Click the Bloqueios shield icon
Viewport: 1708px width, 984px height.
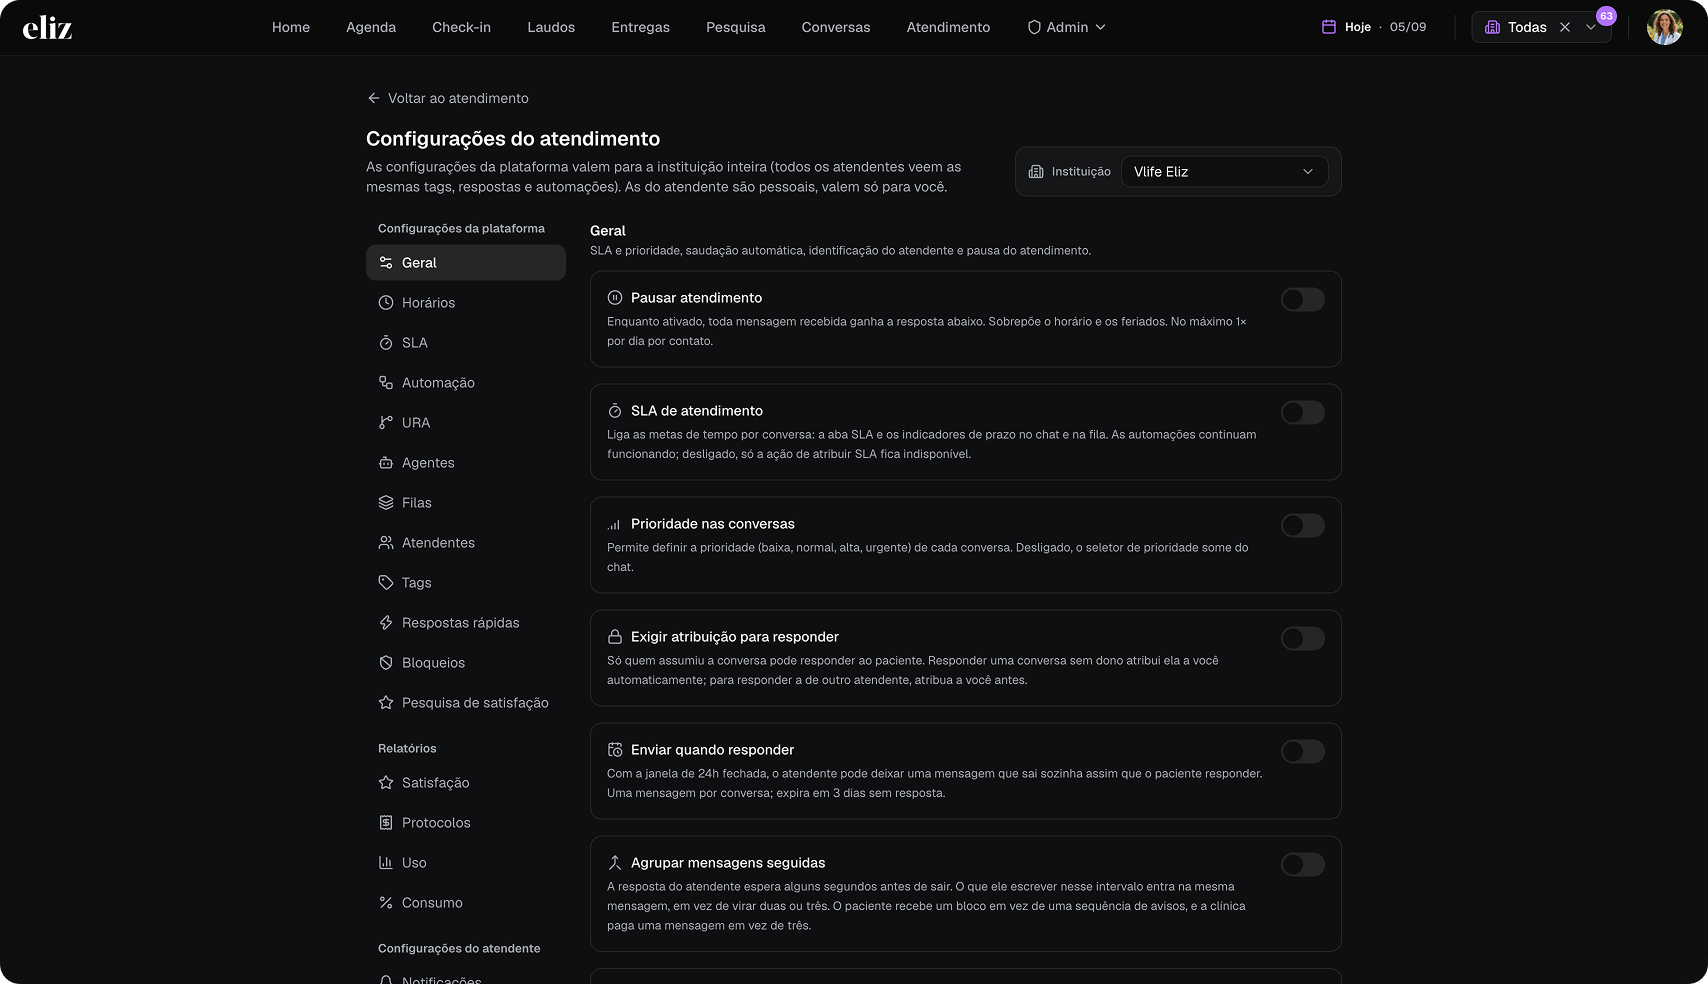tap(386, 663)
